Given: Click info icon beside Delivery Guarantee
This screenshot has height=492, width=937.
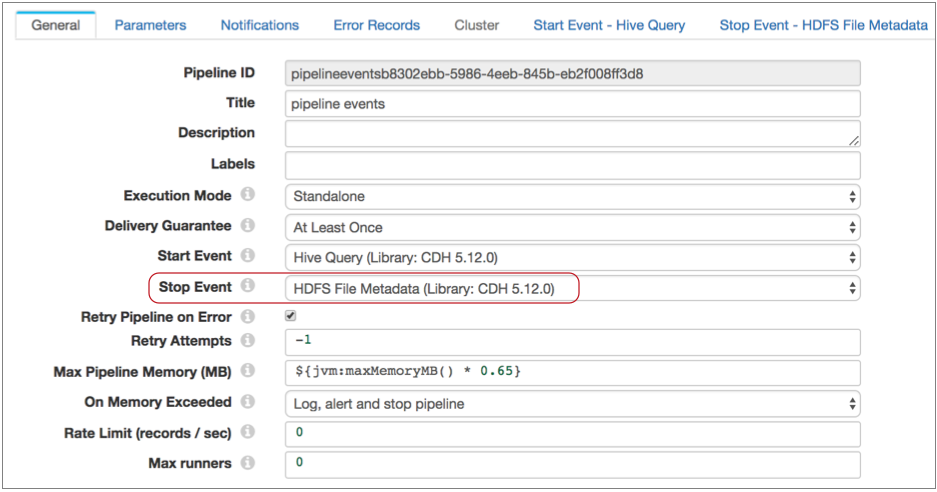Looking at the screenshot, I should [248, 226].
